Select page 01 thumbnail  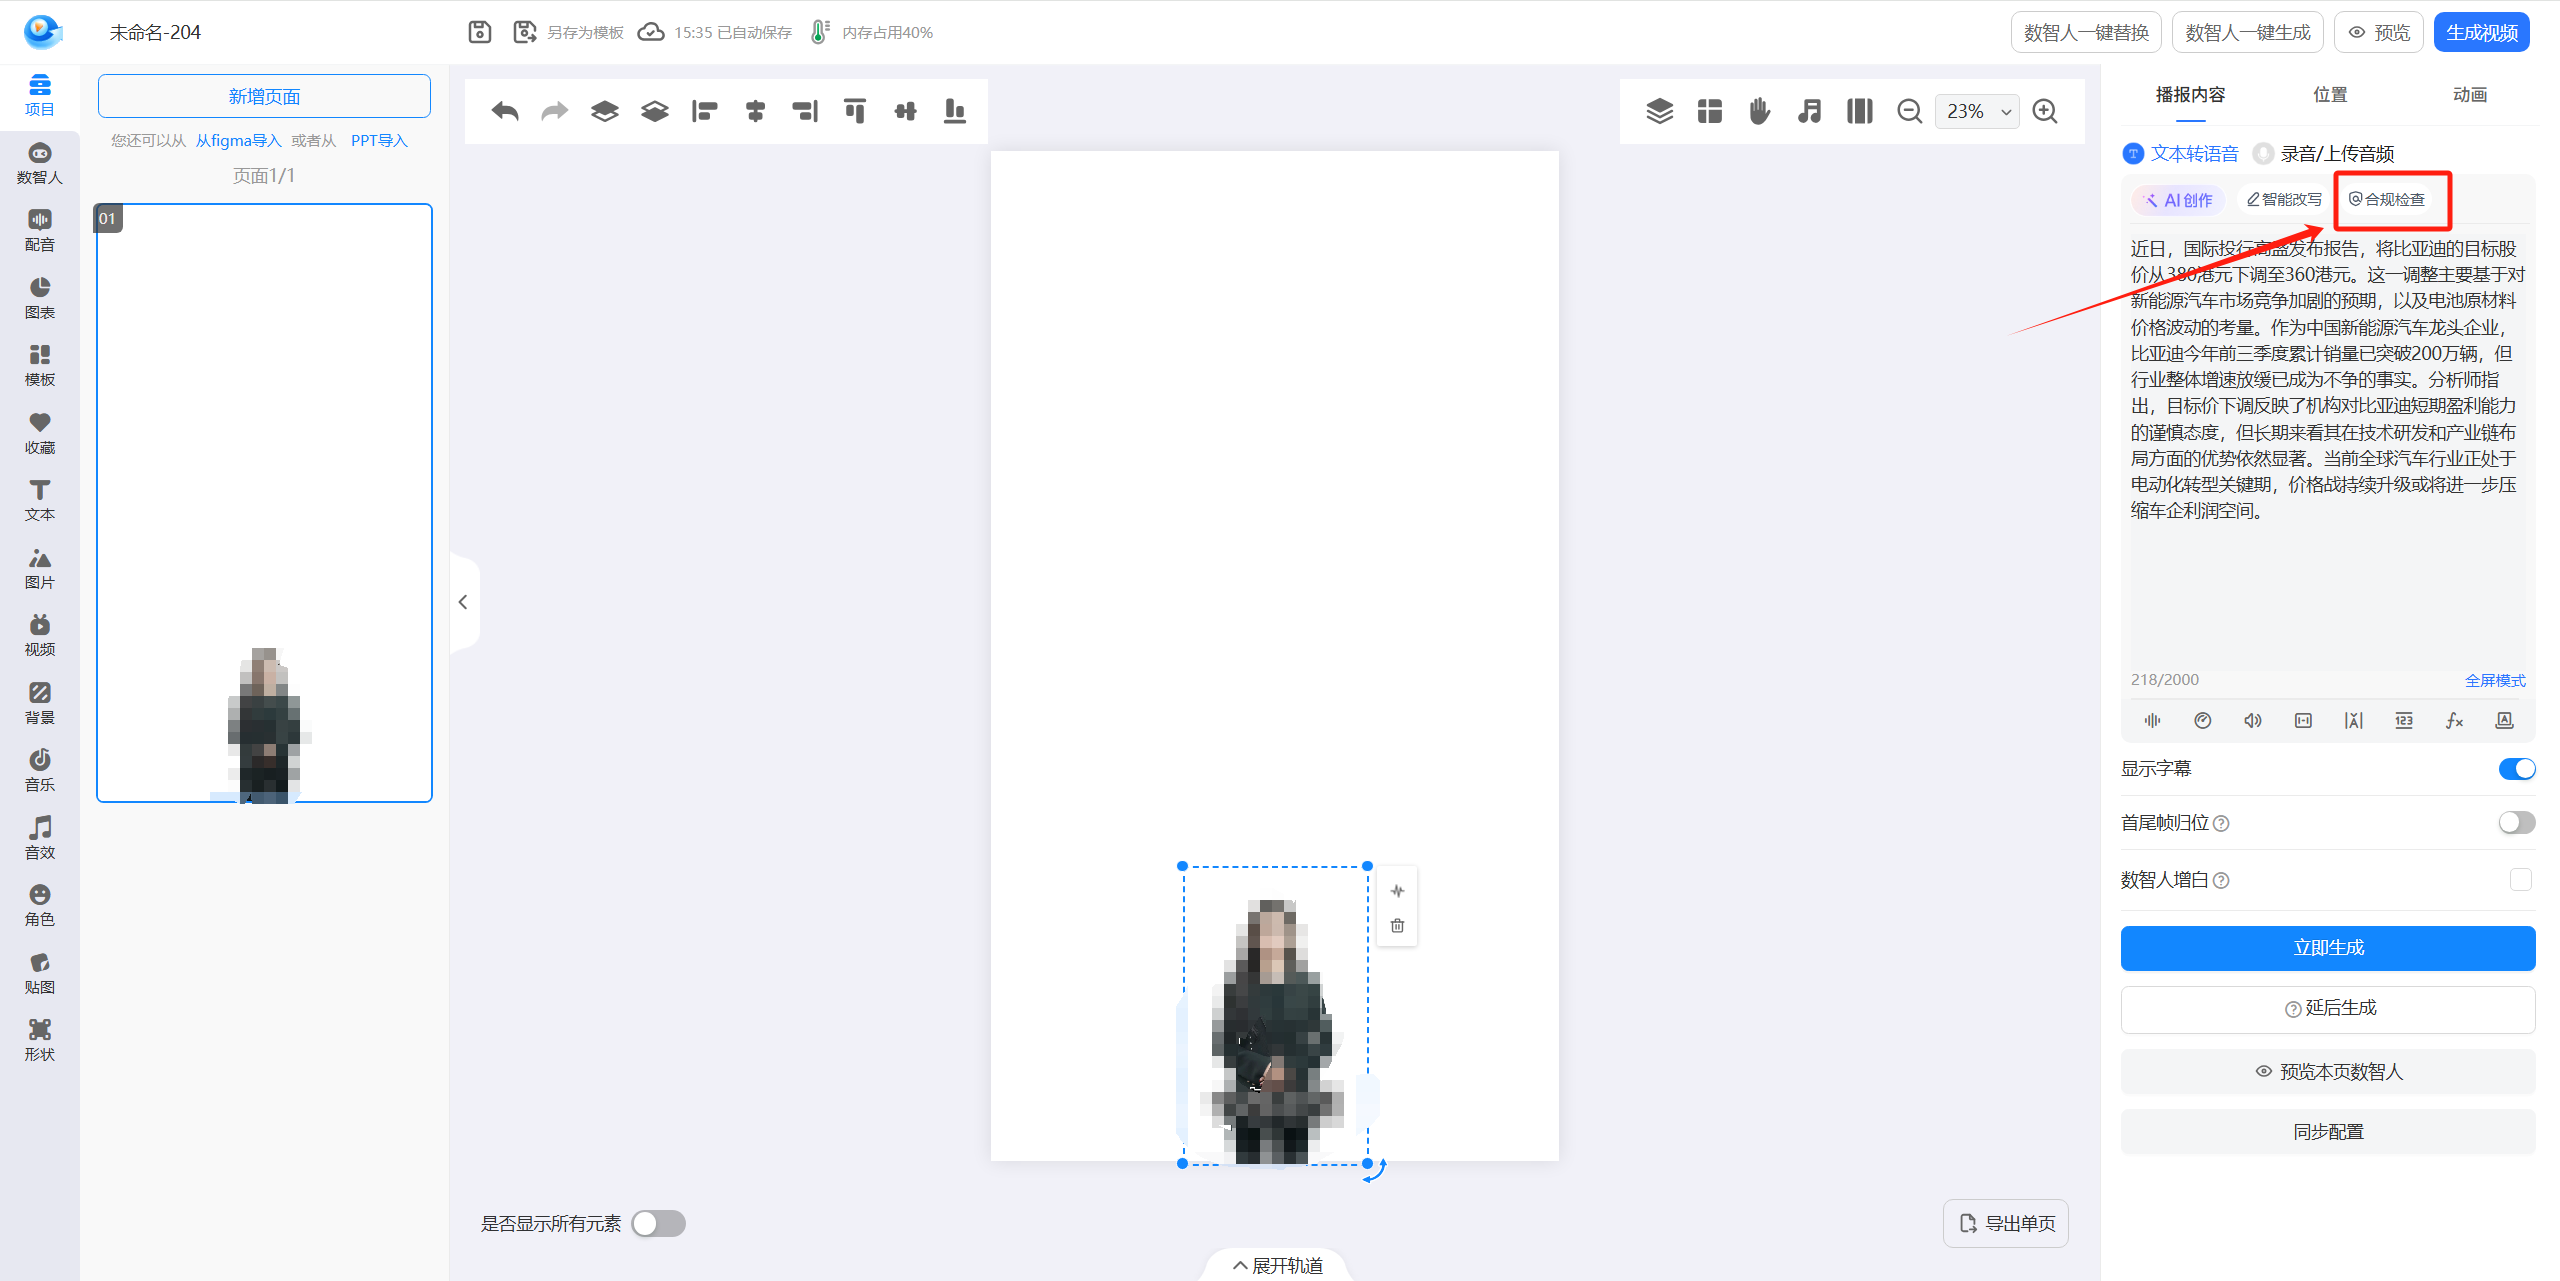264,502
